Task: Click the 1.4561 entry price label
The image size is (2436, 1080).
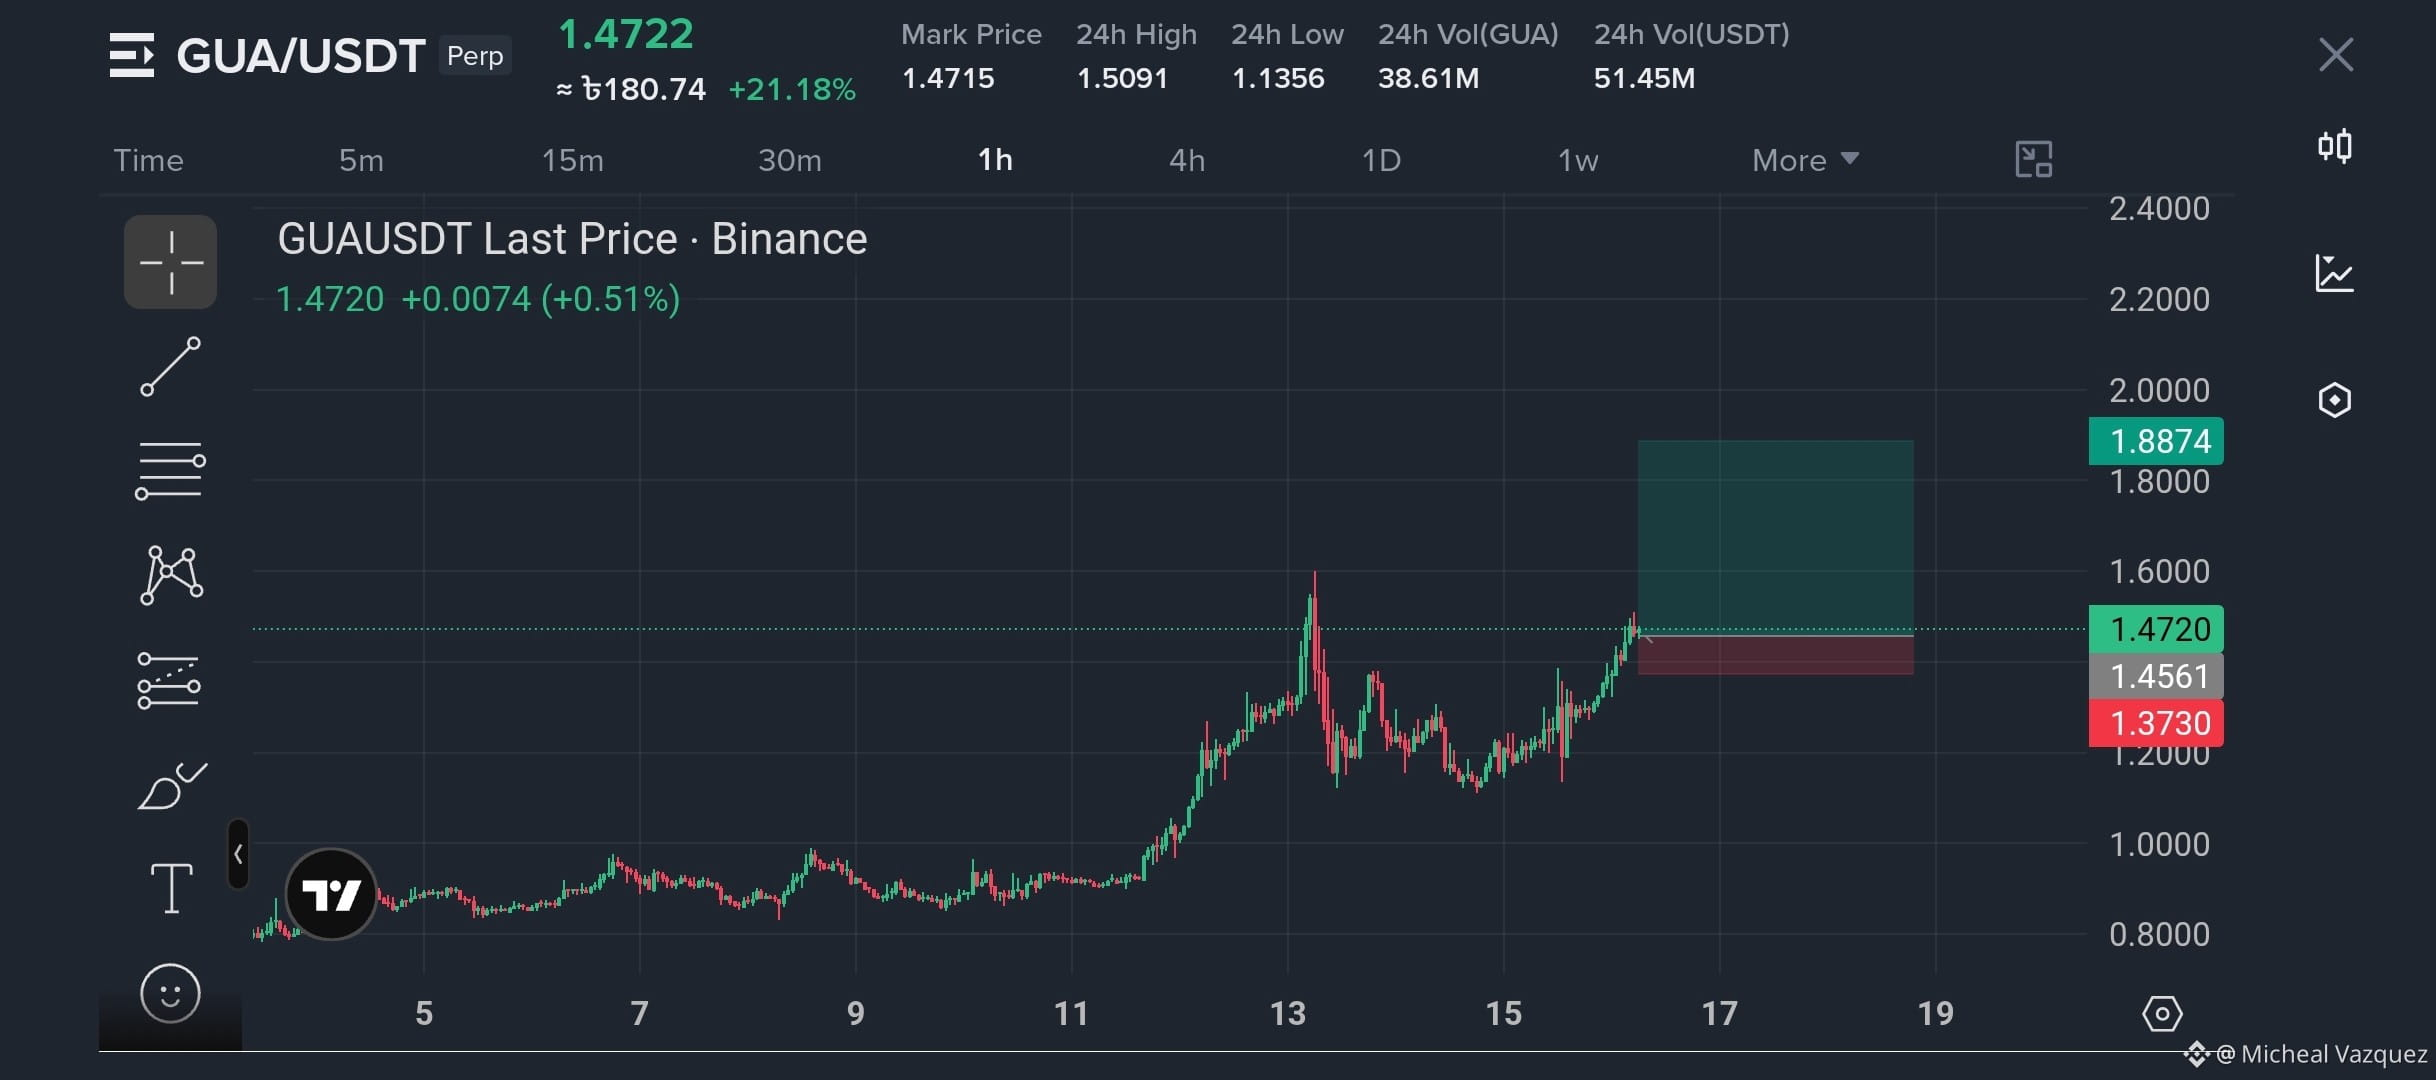Action: [x=2156, y=676]
